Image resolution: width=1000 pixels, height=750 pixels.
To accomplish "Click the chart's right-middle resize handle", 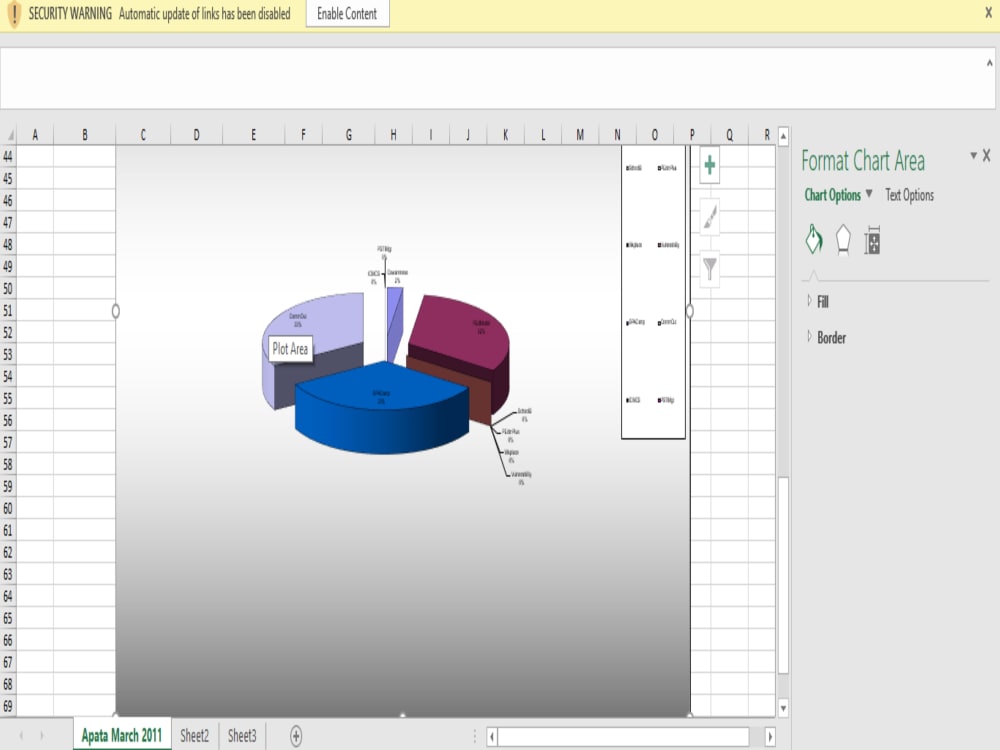I will click(690, 311).
